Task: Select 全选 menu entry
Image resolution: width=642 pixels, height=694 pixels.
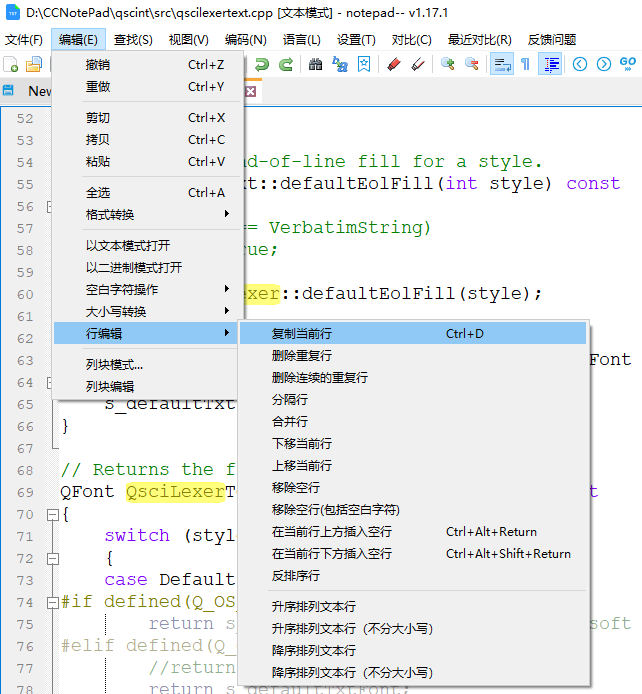Action: (x=148, y=193)
